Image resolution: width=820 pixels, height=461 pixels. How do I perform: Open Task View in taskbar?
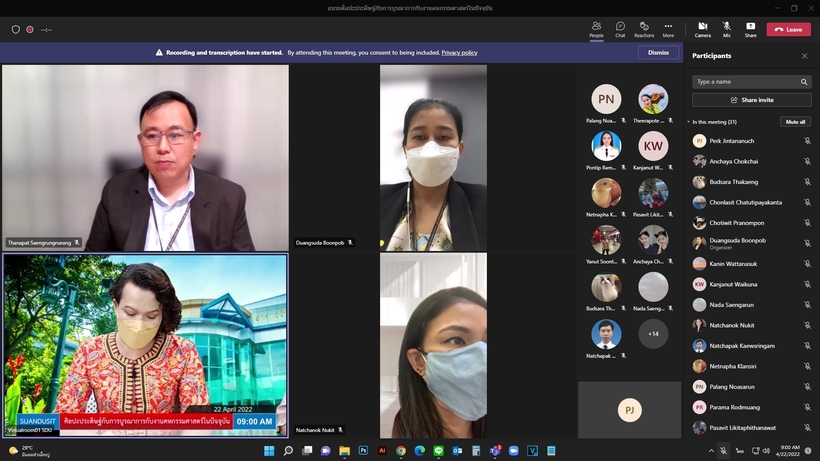(x=307, y=451)
